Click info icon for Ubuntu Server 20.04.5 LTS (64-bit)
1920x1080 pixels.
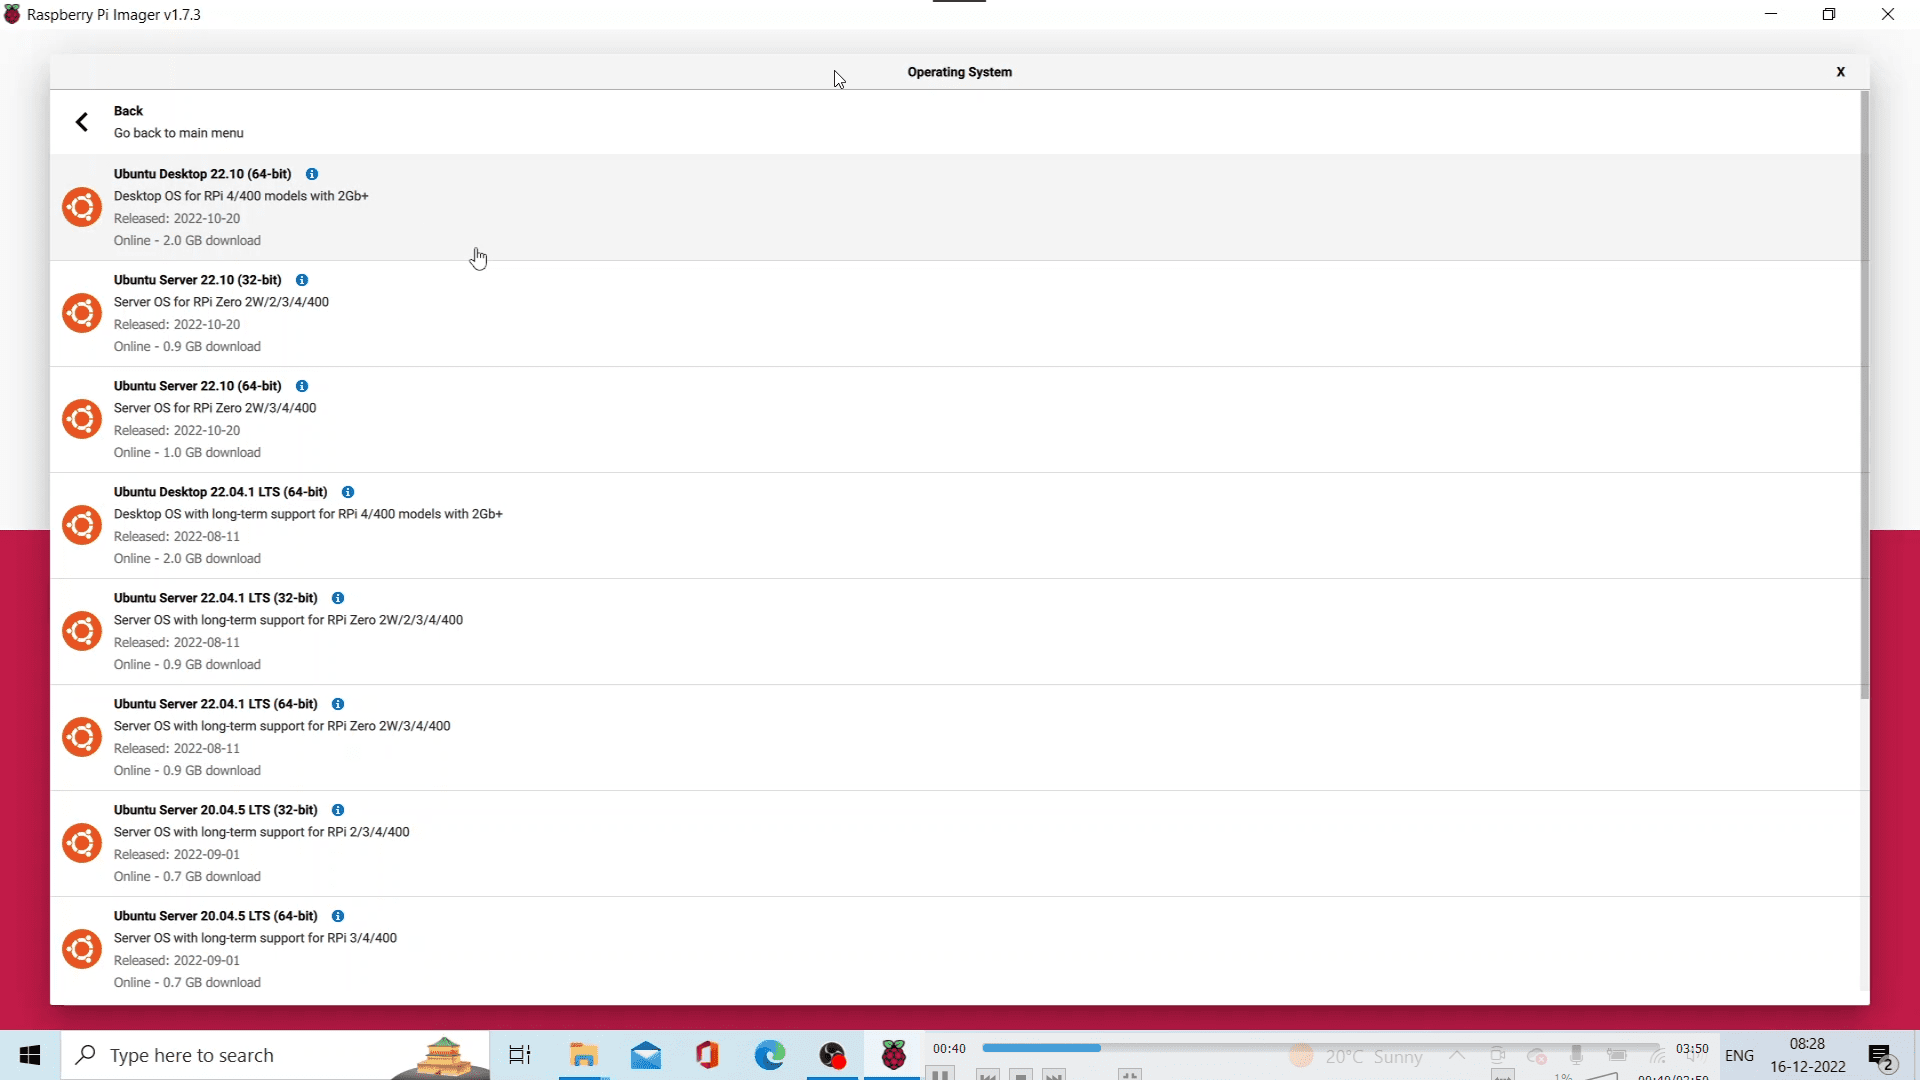[338, 916]
